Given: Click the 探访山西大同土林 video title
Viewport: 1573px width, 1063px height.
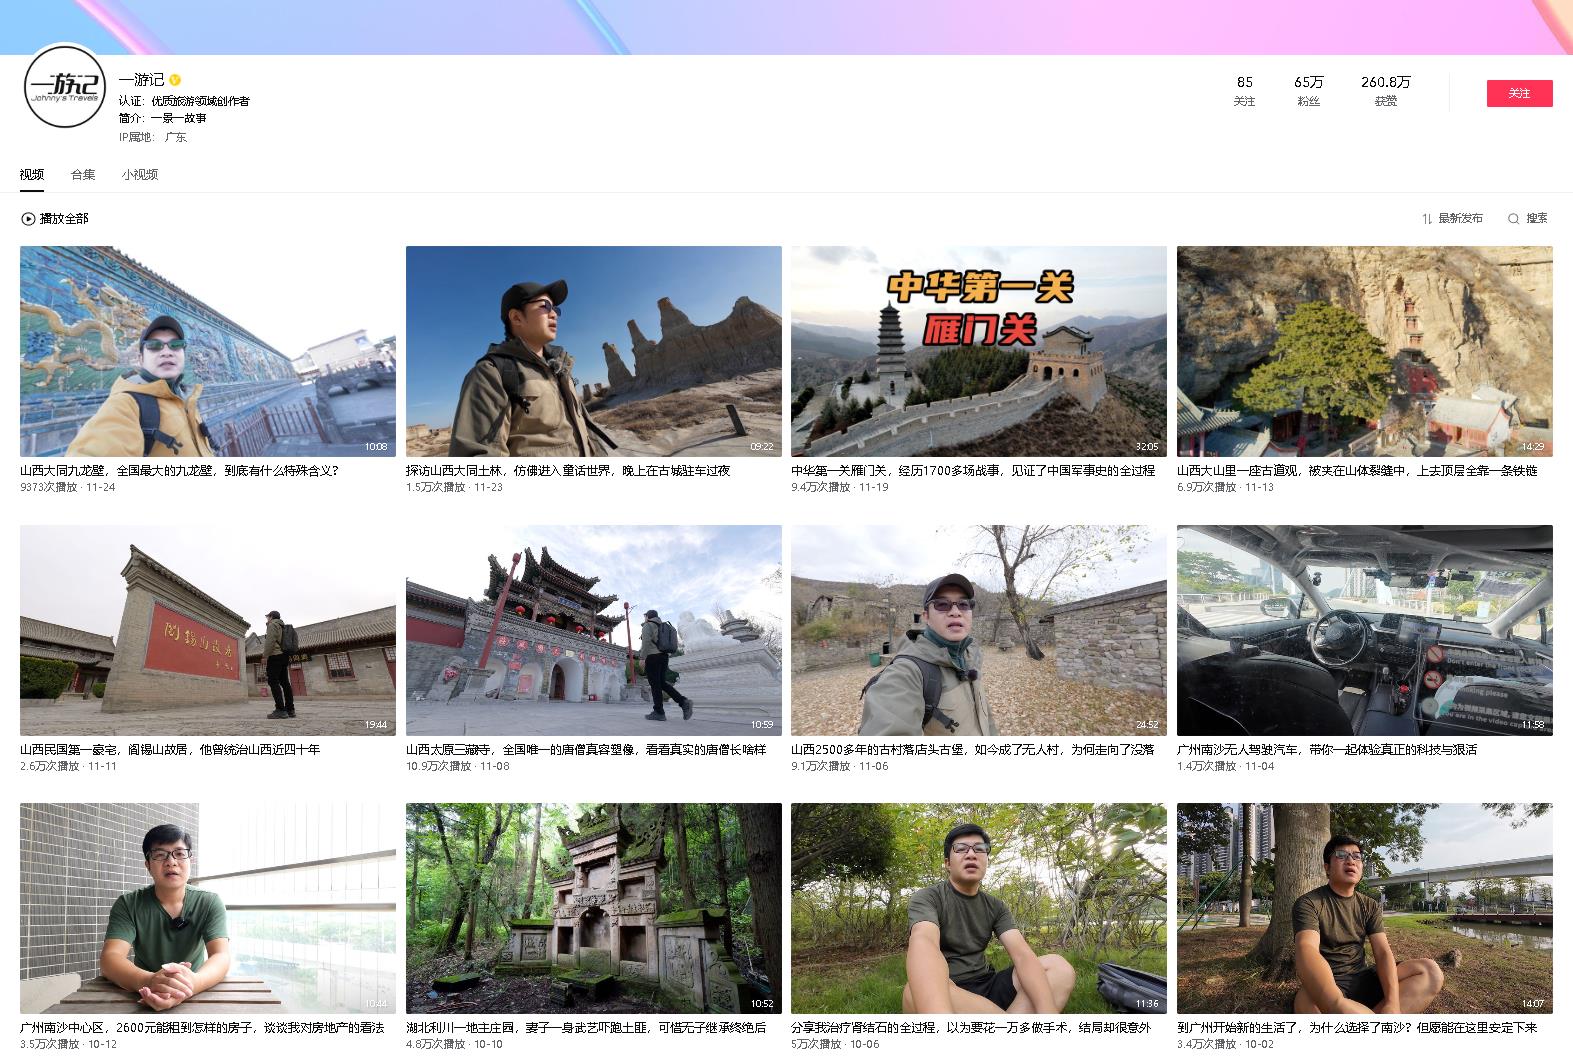Looking at the screenshot, I should 567,471.
